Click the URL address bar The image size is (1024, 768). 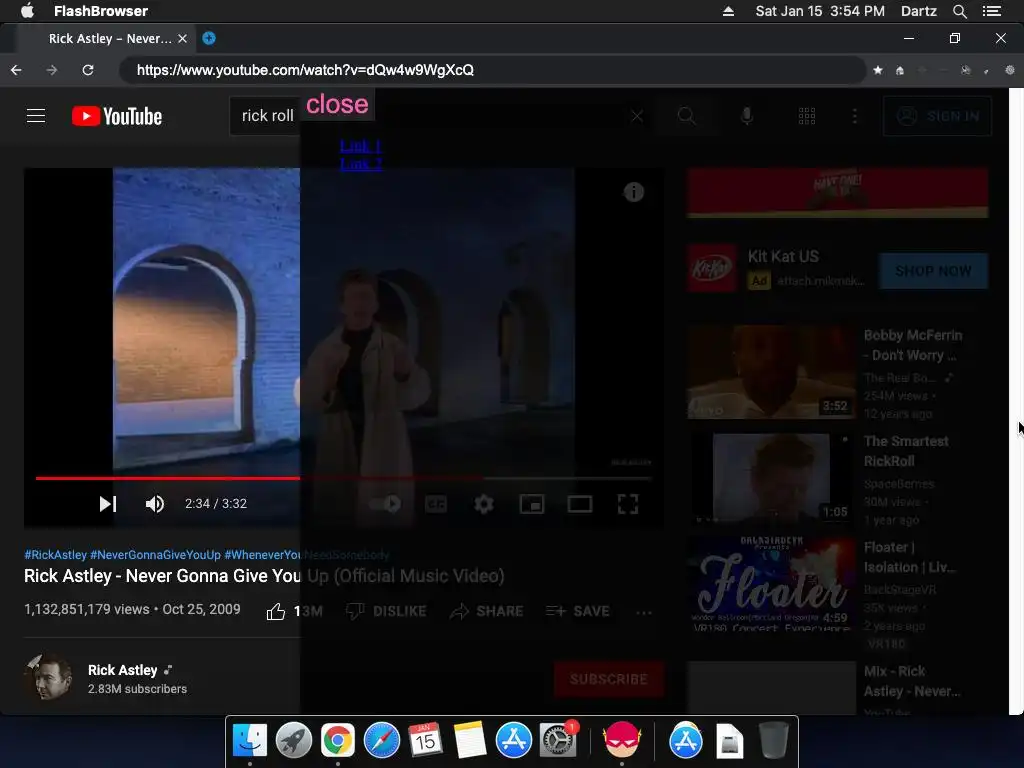tap(492, 70)
